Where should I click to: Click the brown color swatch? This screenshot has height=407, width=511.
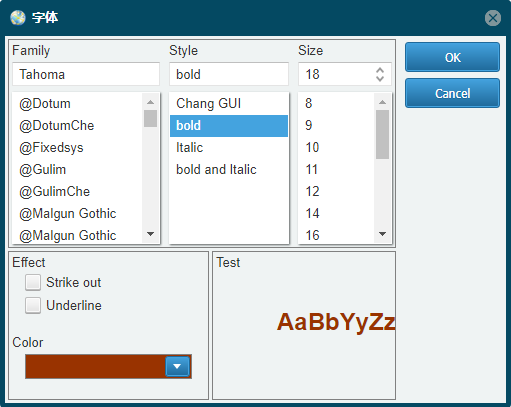click(x=95, y=367)
